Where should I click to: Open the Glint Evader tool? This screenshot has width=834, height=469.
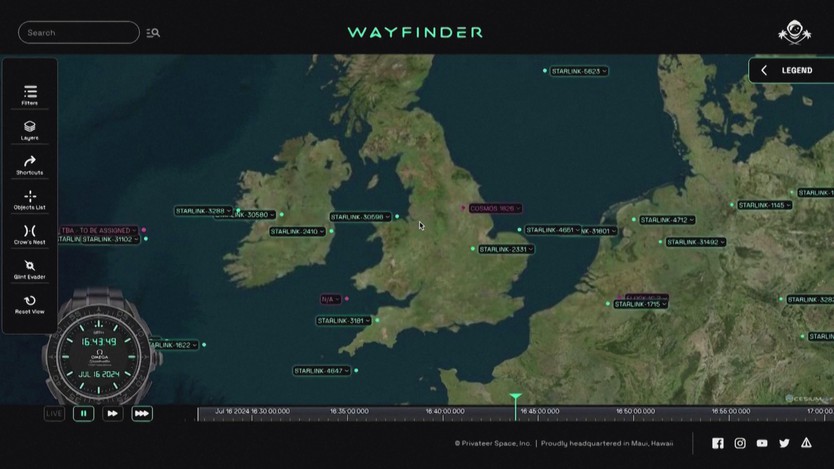click(x=30, y=269)
